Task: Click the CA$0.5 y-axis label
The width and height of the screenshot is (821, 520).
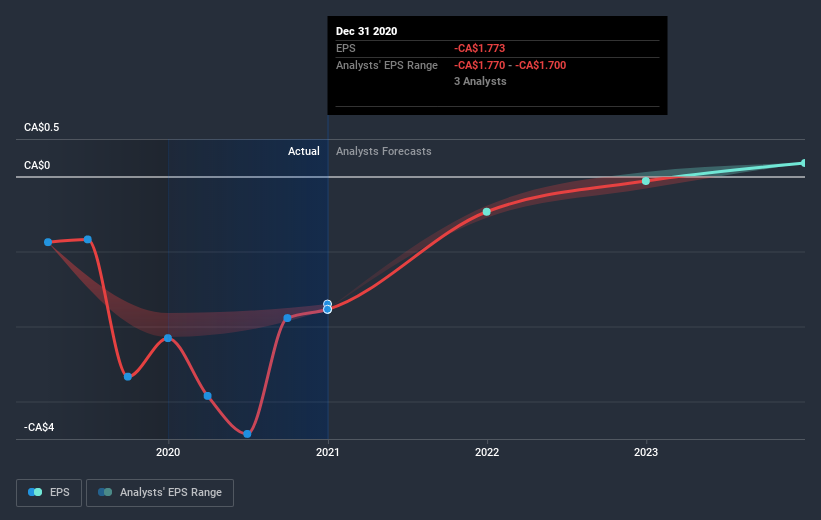Action: coord(41,127)
